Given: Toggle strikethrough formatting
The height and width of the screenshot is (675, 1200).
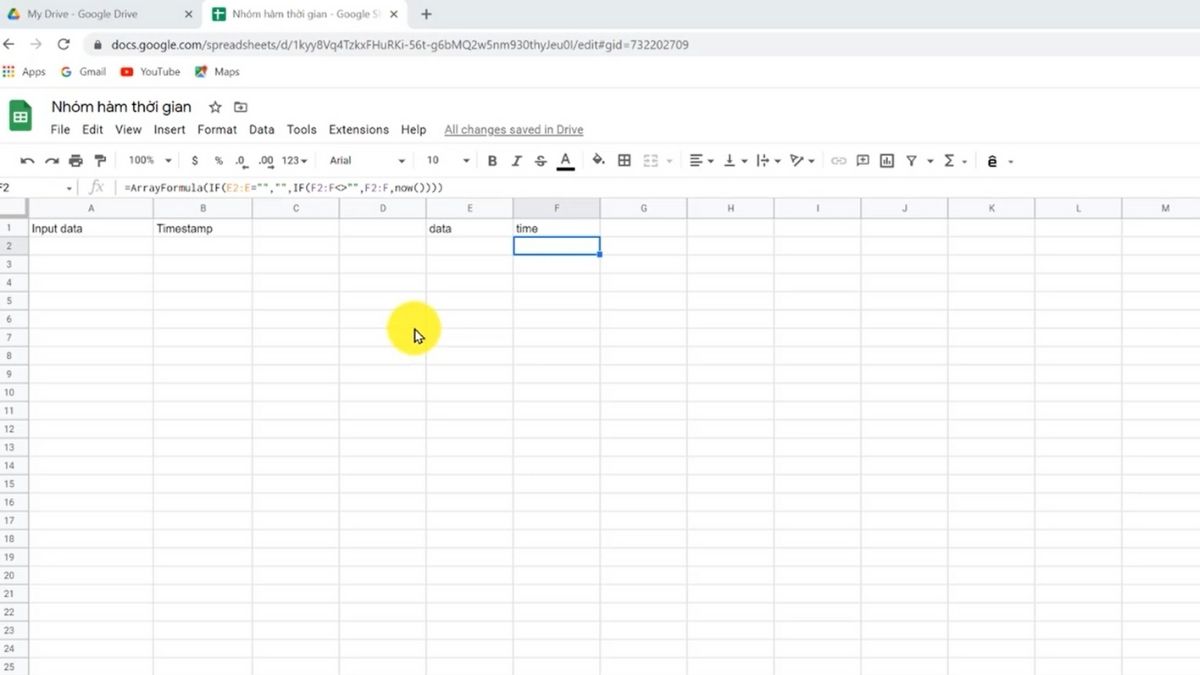Looking at the screenshot, I should click(541, 161).
